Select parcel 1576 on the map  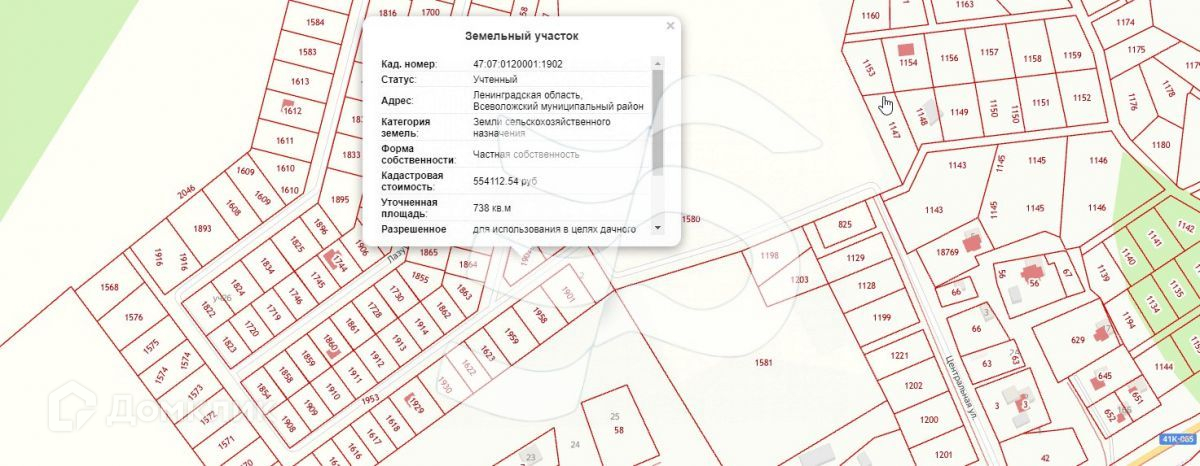point(134,317)
